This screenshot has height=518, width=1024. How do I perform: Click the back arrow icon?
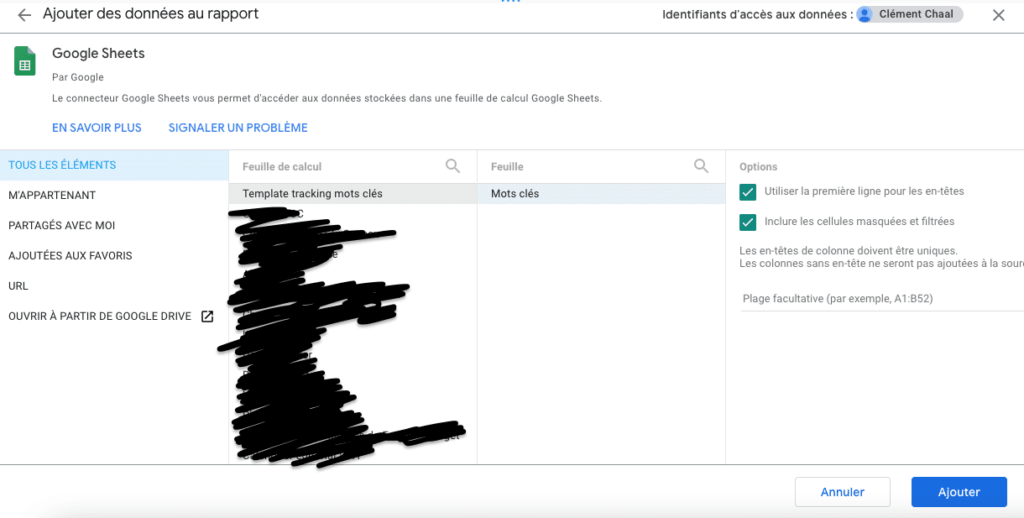(x=24, y=15)
